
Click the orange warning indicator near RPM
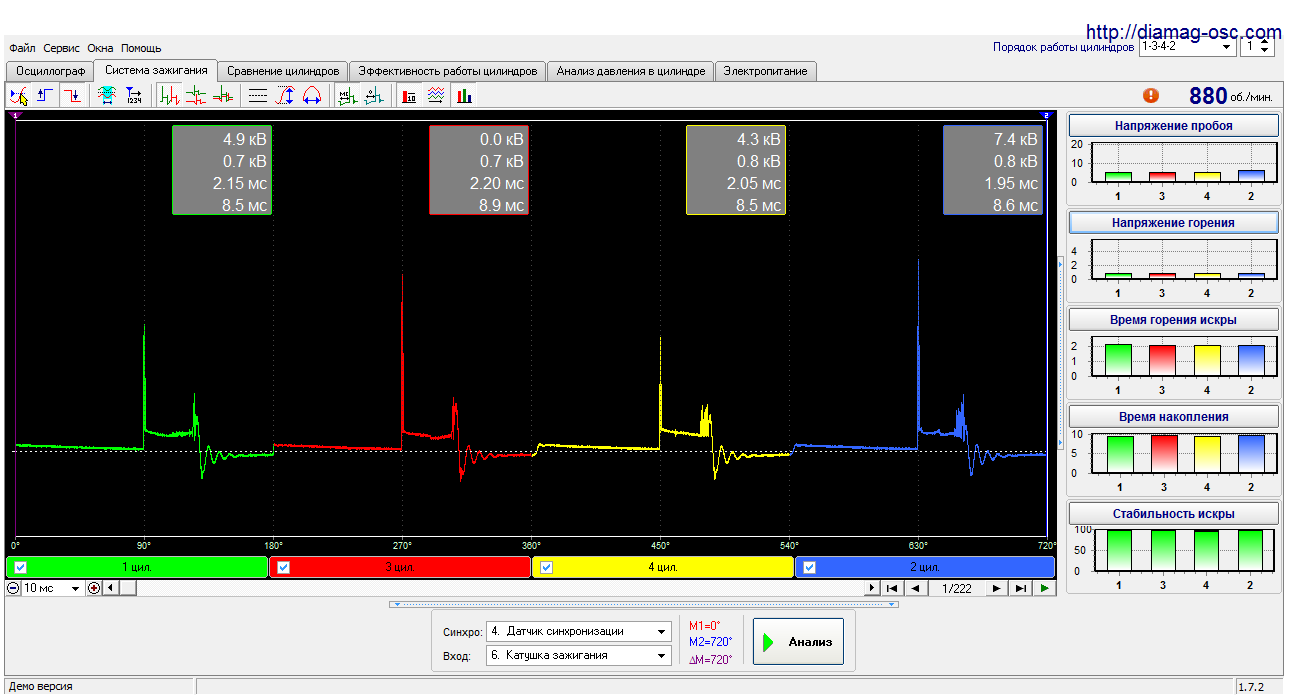pyautogui.click(x=1151, y=95)
